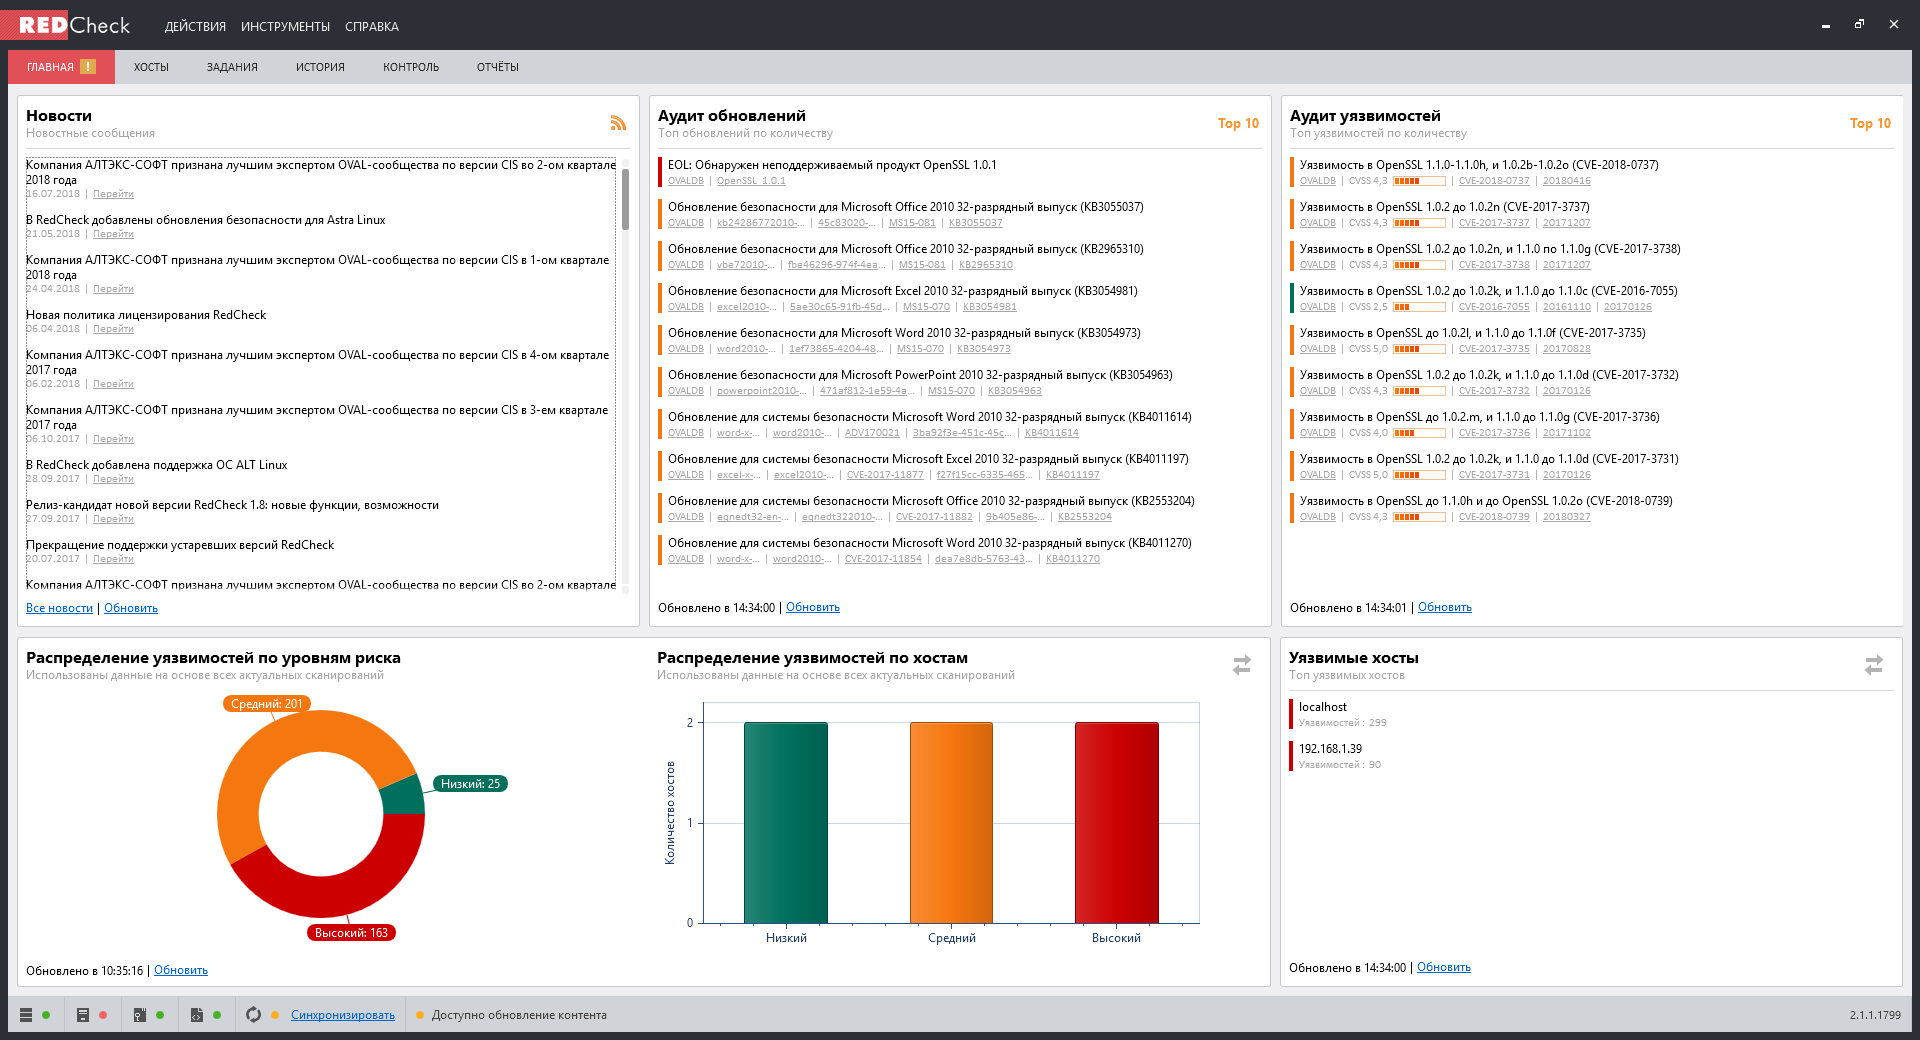
Task: Click the circular sync arrows icon
Action: (x=254, y=1015)
